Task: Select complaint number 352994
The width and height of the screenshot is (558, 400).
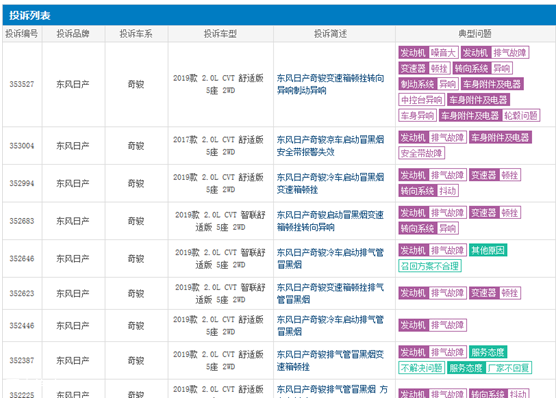Action: point(22,184)
